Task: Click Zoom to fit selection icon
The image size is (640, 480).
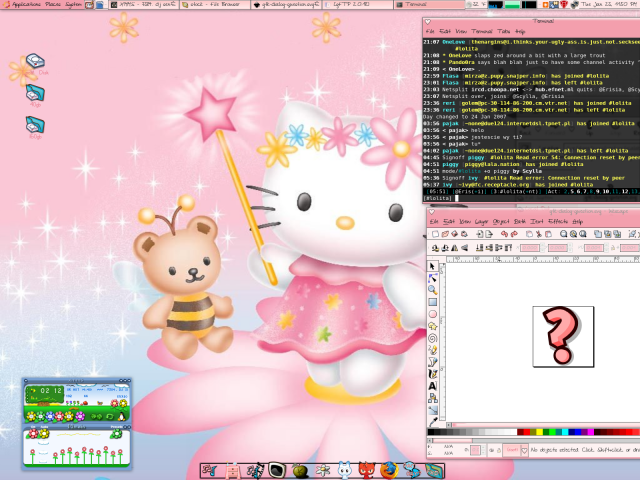Action: [564, 234]
